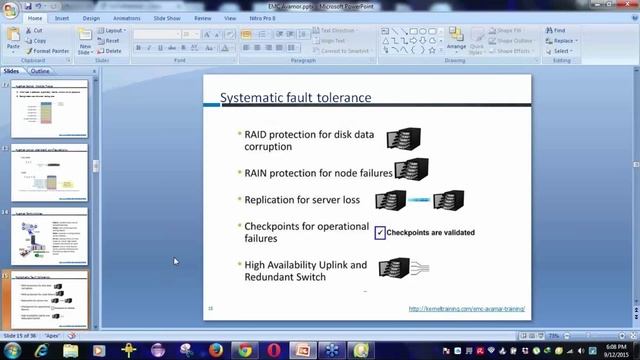640x360 pixels.
Task: Pick the isosceles triangle shape
Action: click(x=385, y=40)
